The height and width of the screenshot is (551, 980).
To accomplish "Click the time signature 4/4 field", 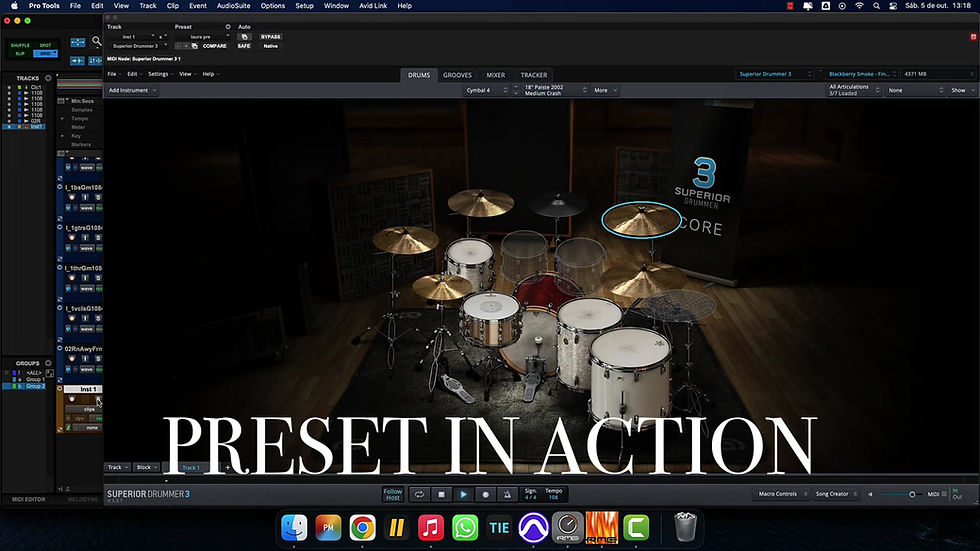I will pos(531,494).
